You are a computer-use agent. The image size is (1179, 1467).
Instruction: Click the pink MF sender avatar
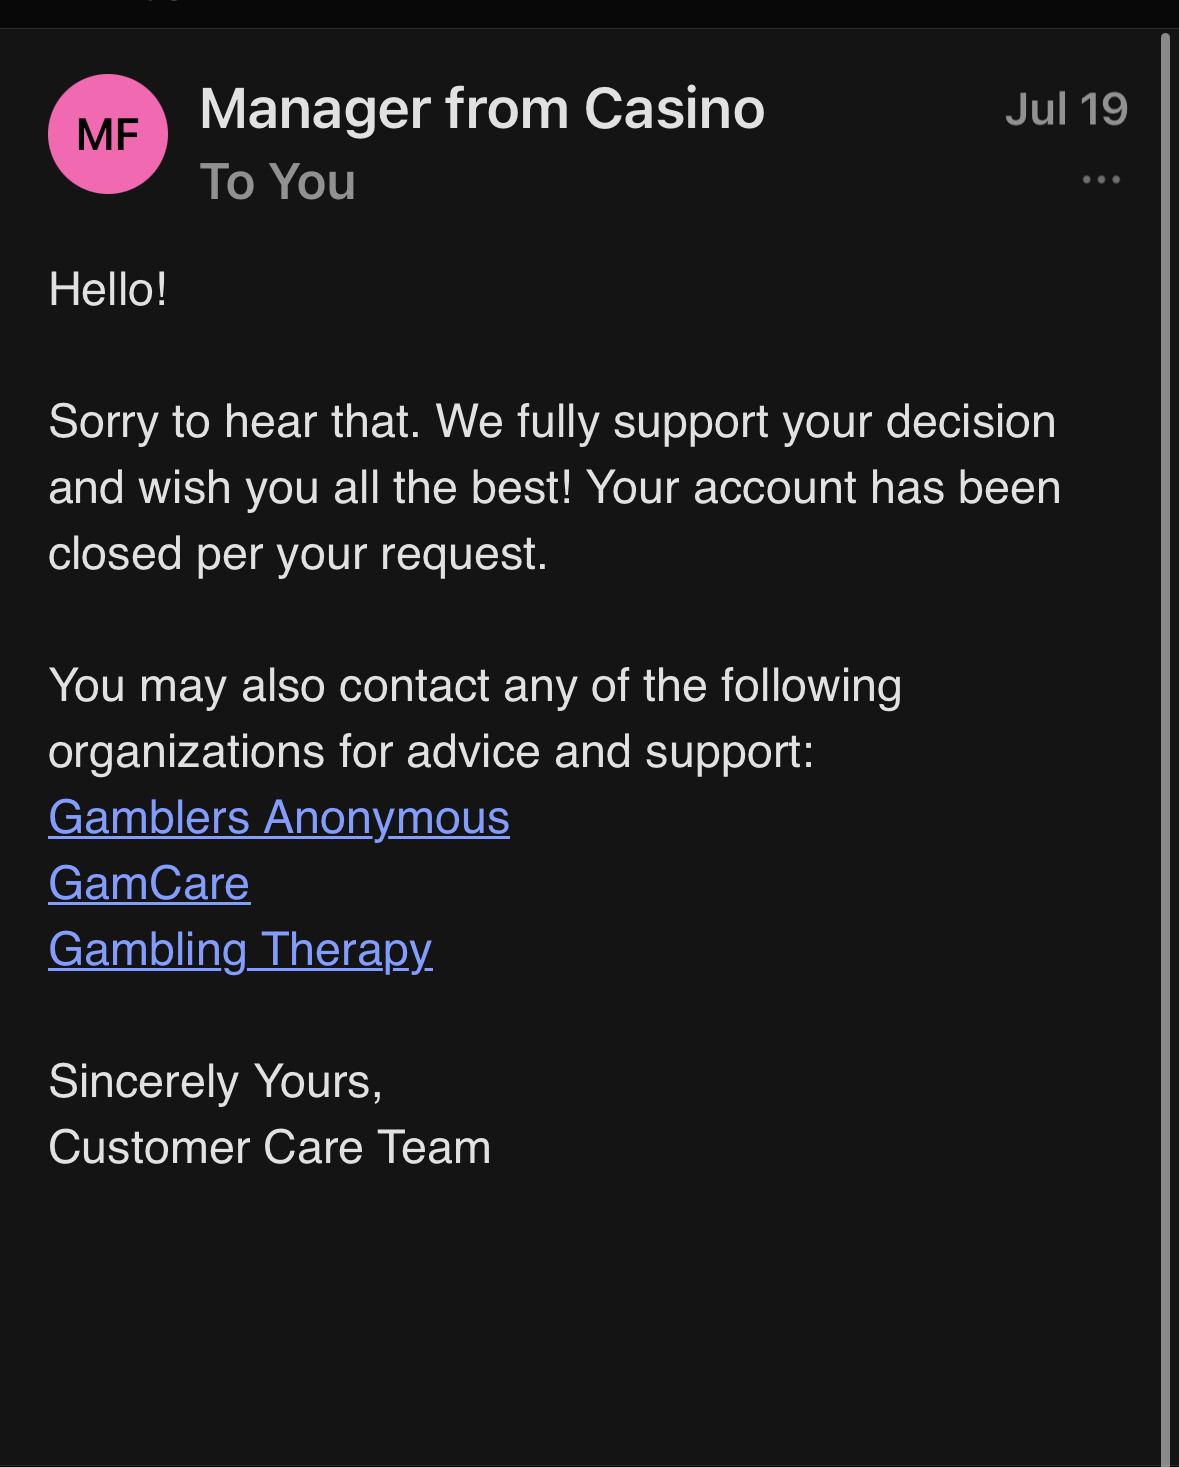click(x=108, y=134)
